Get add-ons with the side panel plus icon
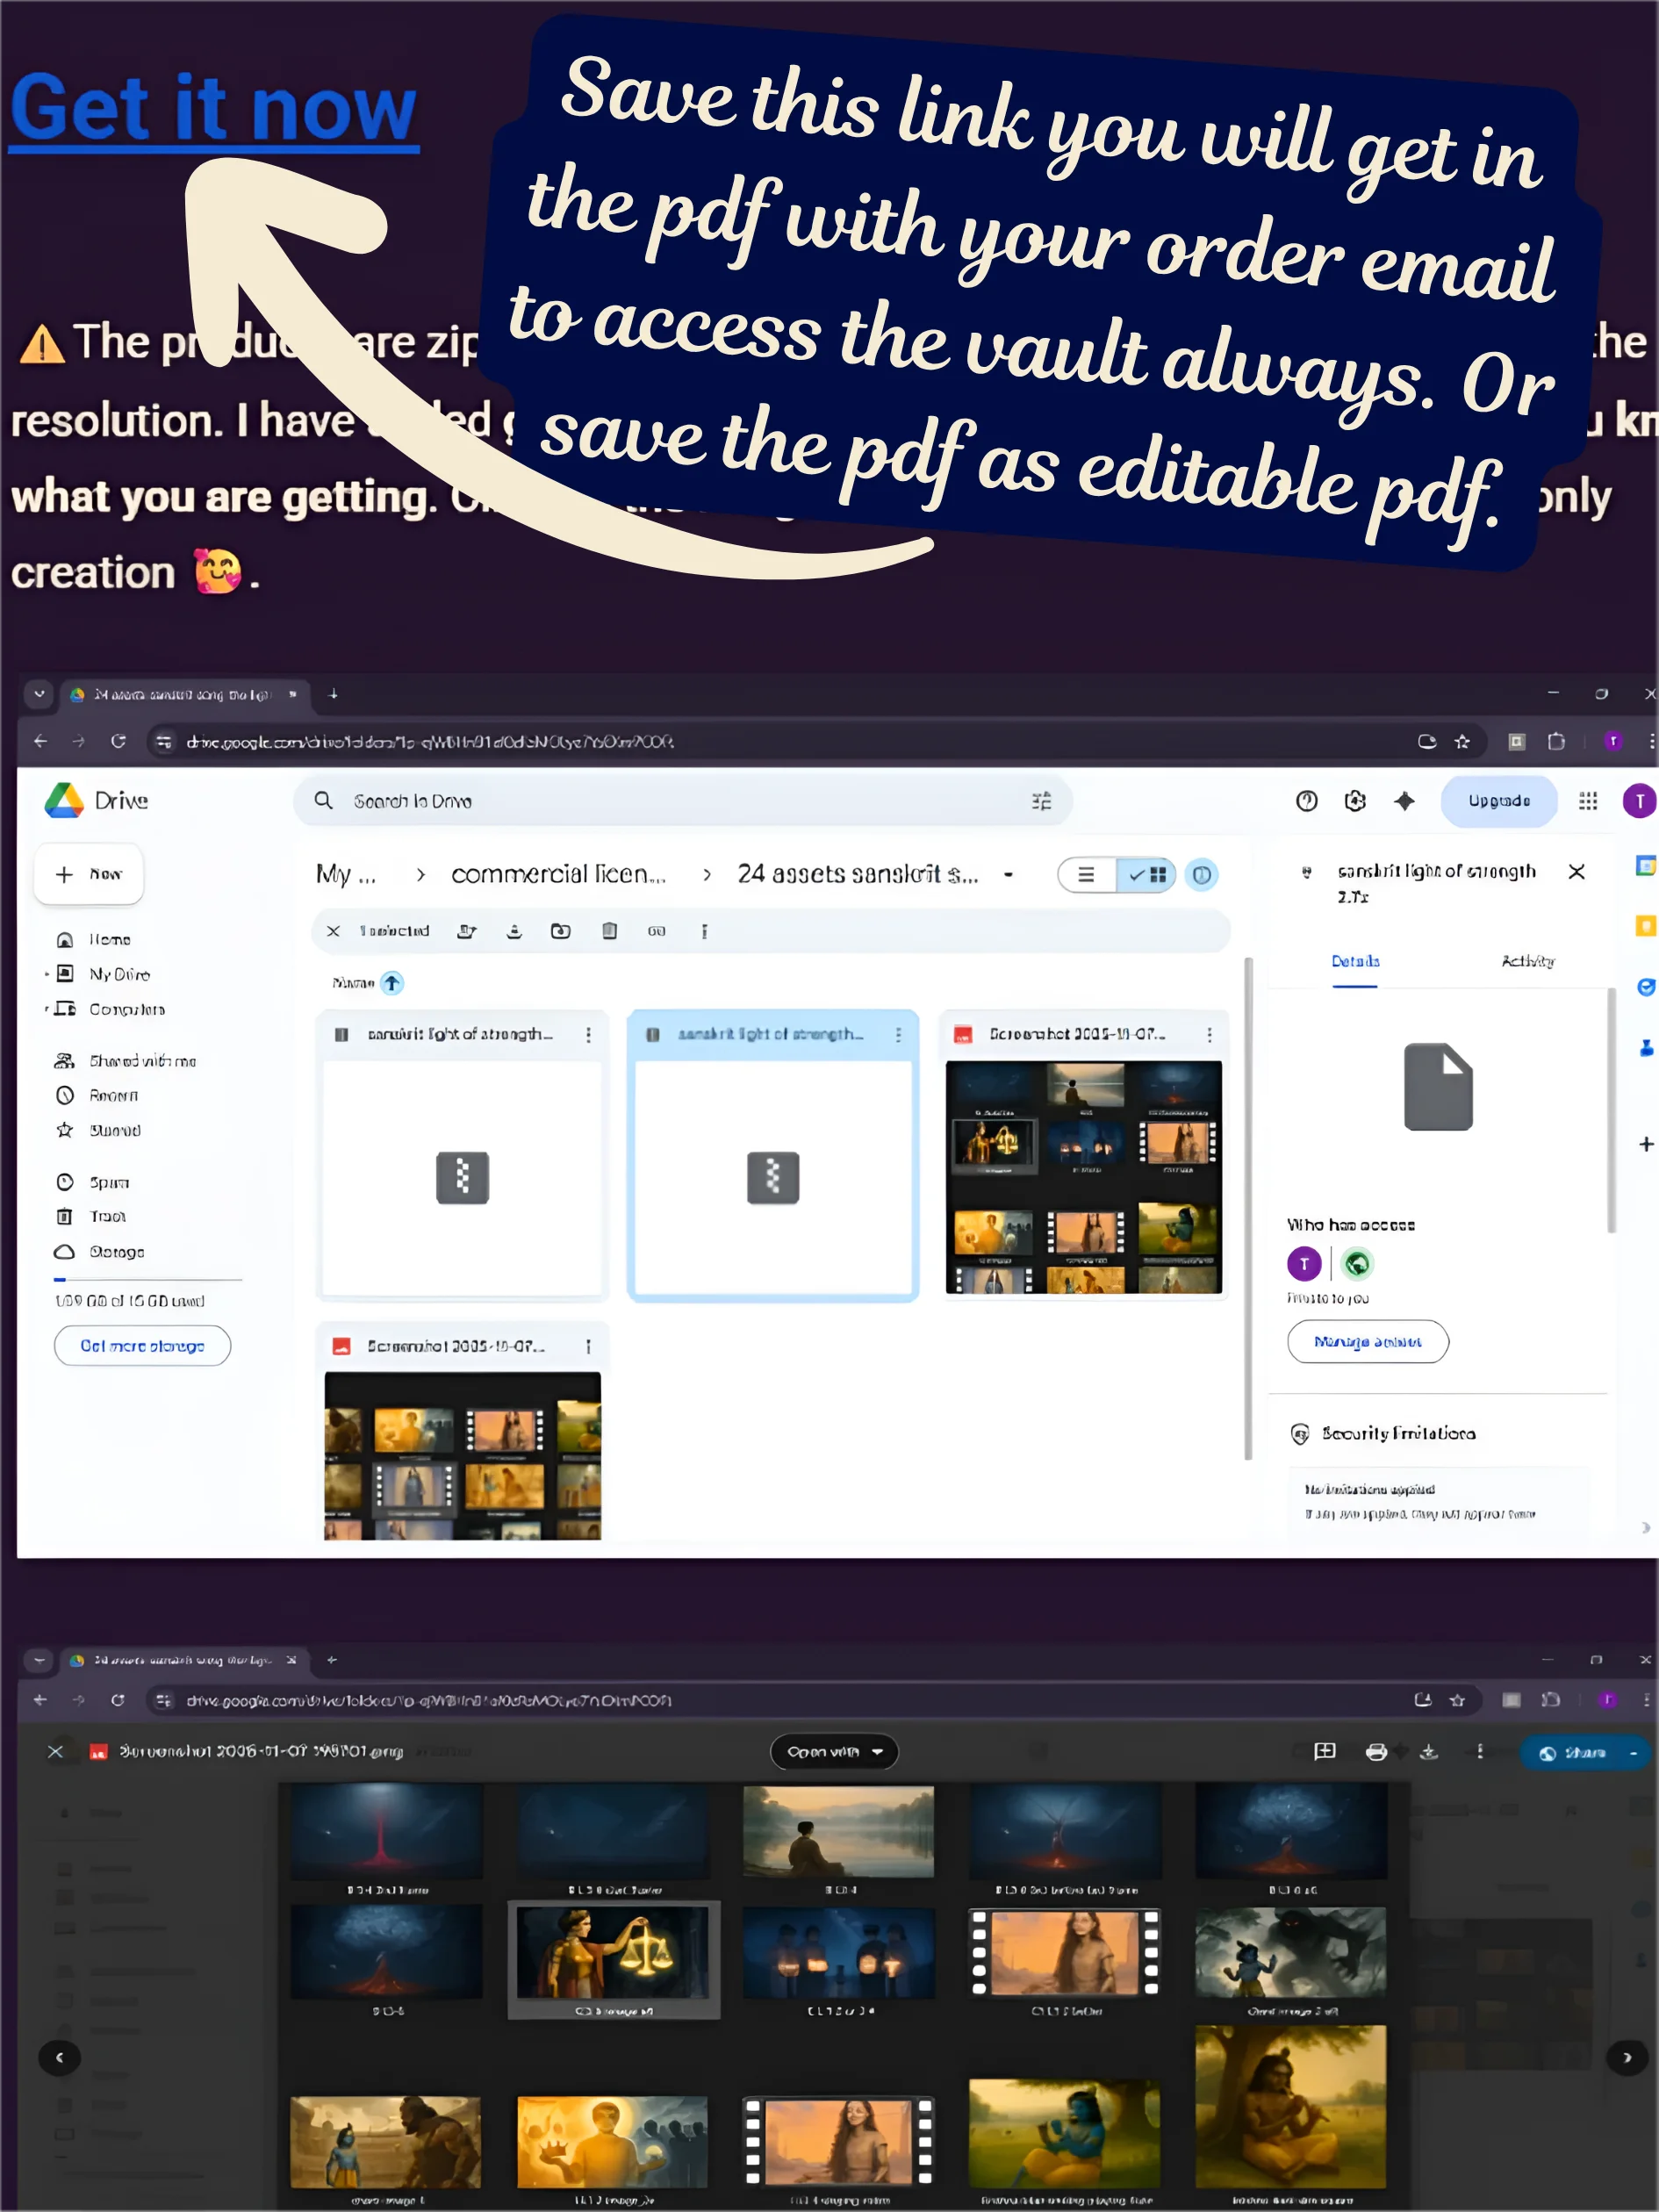The height and width of the screenshot is (2212, 1659). pos(1646,1144)
